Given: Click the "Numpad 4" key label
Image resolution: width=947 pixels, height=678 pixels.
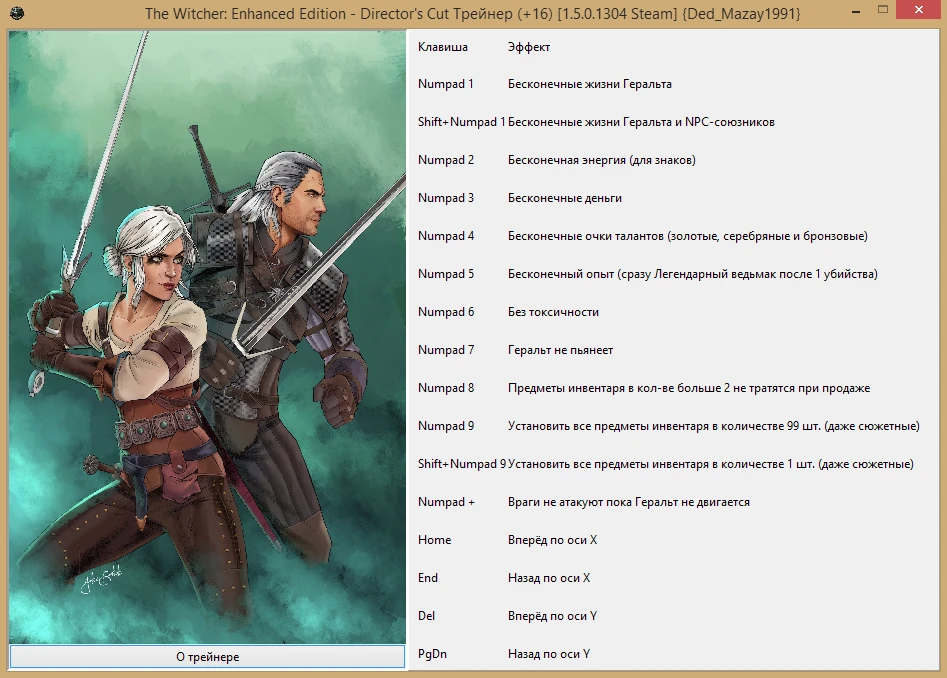Looking at the screenshot, I should pyautogui.click(x=446, y=236).
